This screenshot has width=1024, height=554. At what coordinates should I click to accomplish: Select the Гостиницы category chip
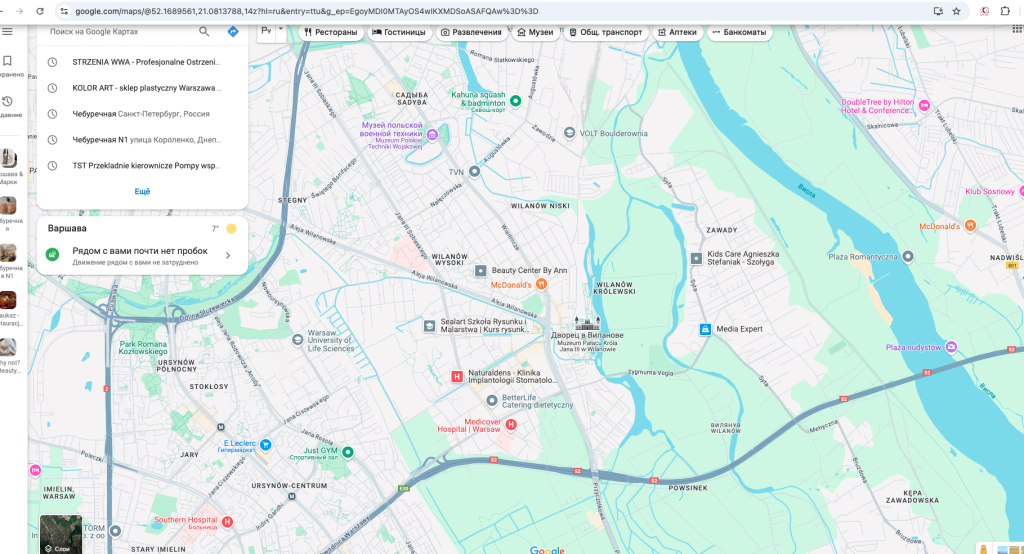pos(398,32)
